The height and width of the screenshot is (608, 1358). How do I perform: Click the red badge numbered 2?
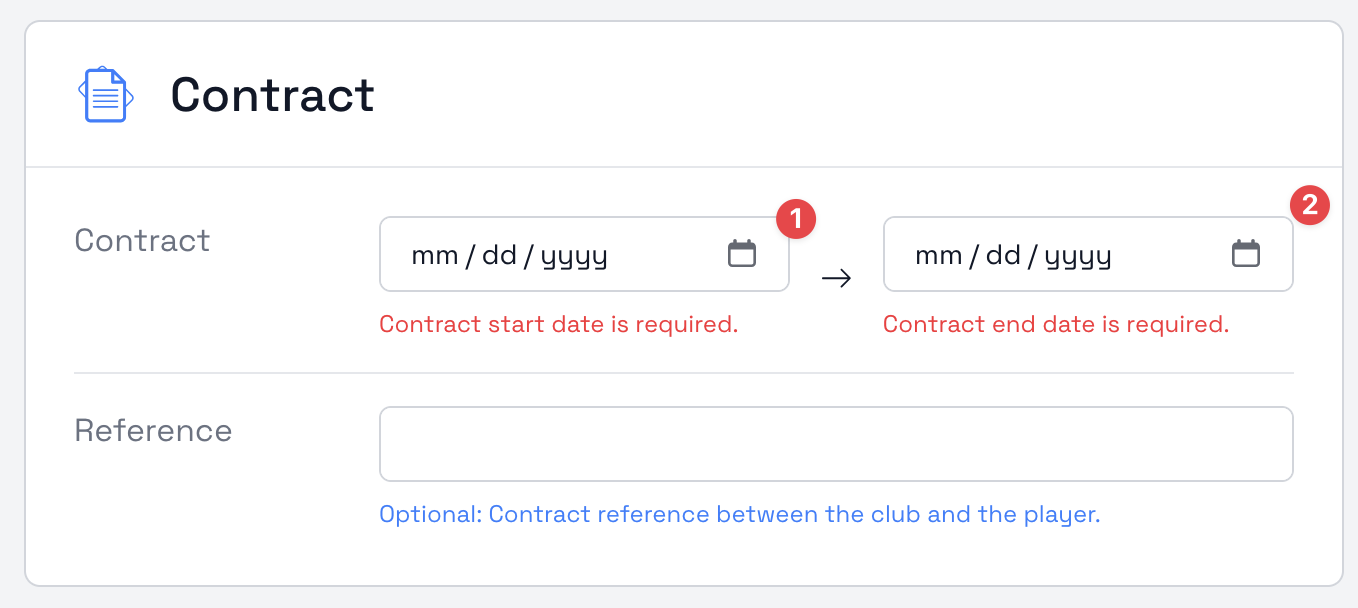(x=1310, y=207)
